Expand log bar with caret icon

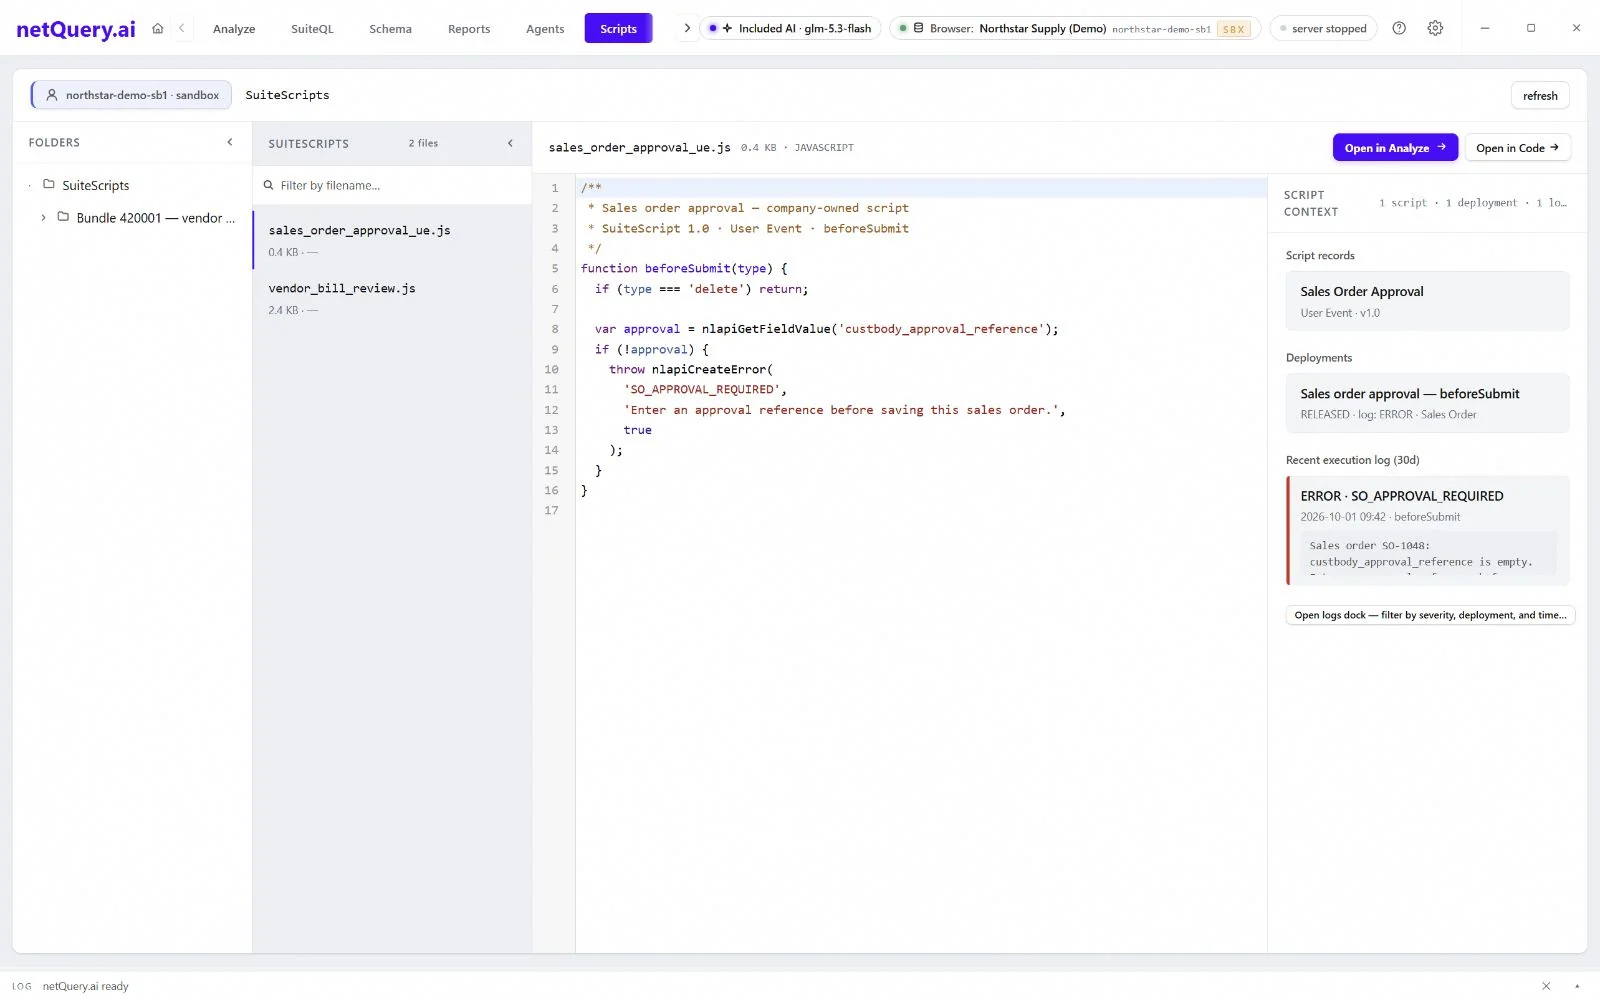(1577, 986)
